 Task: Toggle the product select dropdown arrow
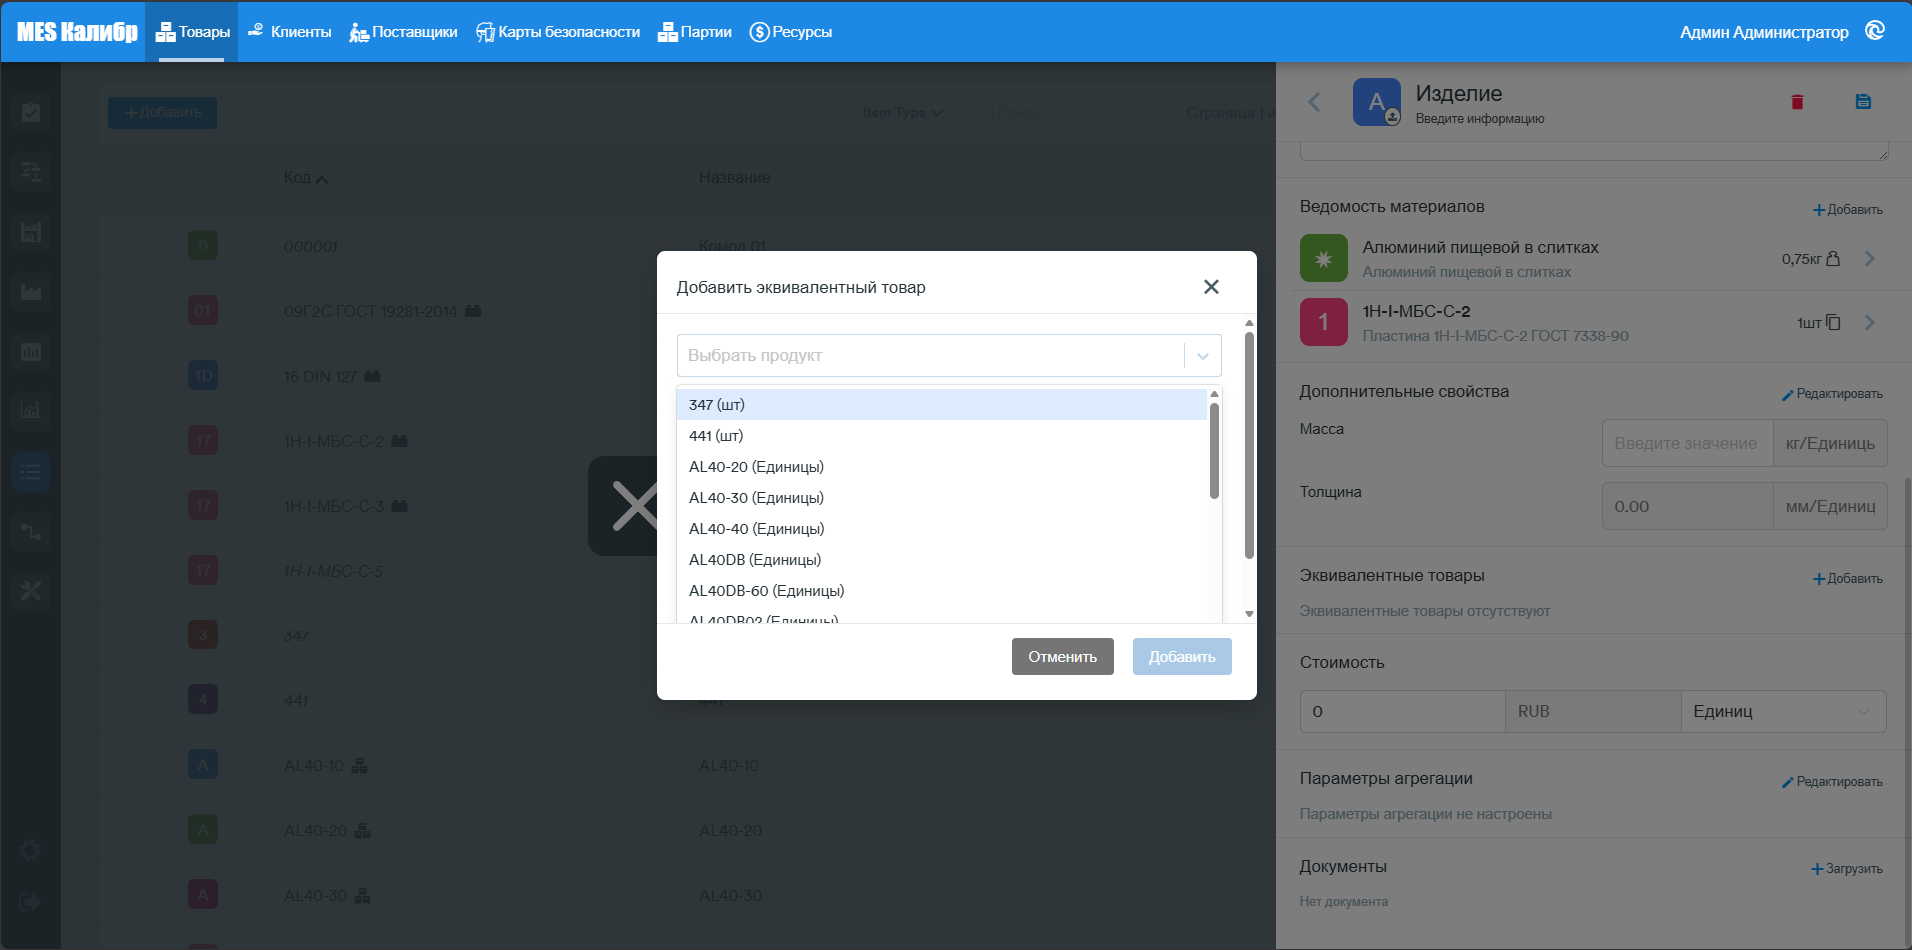pos(1203,356)
